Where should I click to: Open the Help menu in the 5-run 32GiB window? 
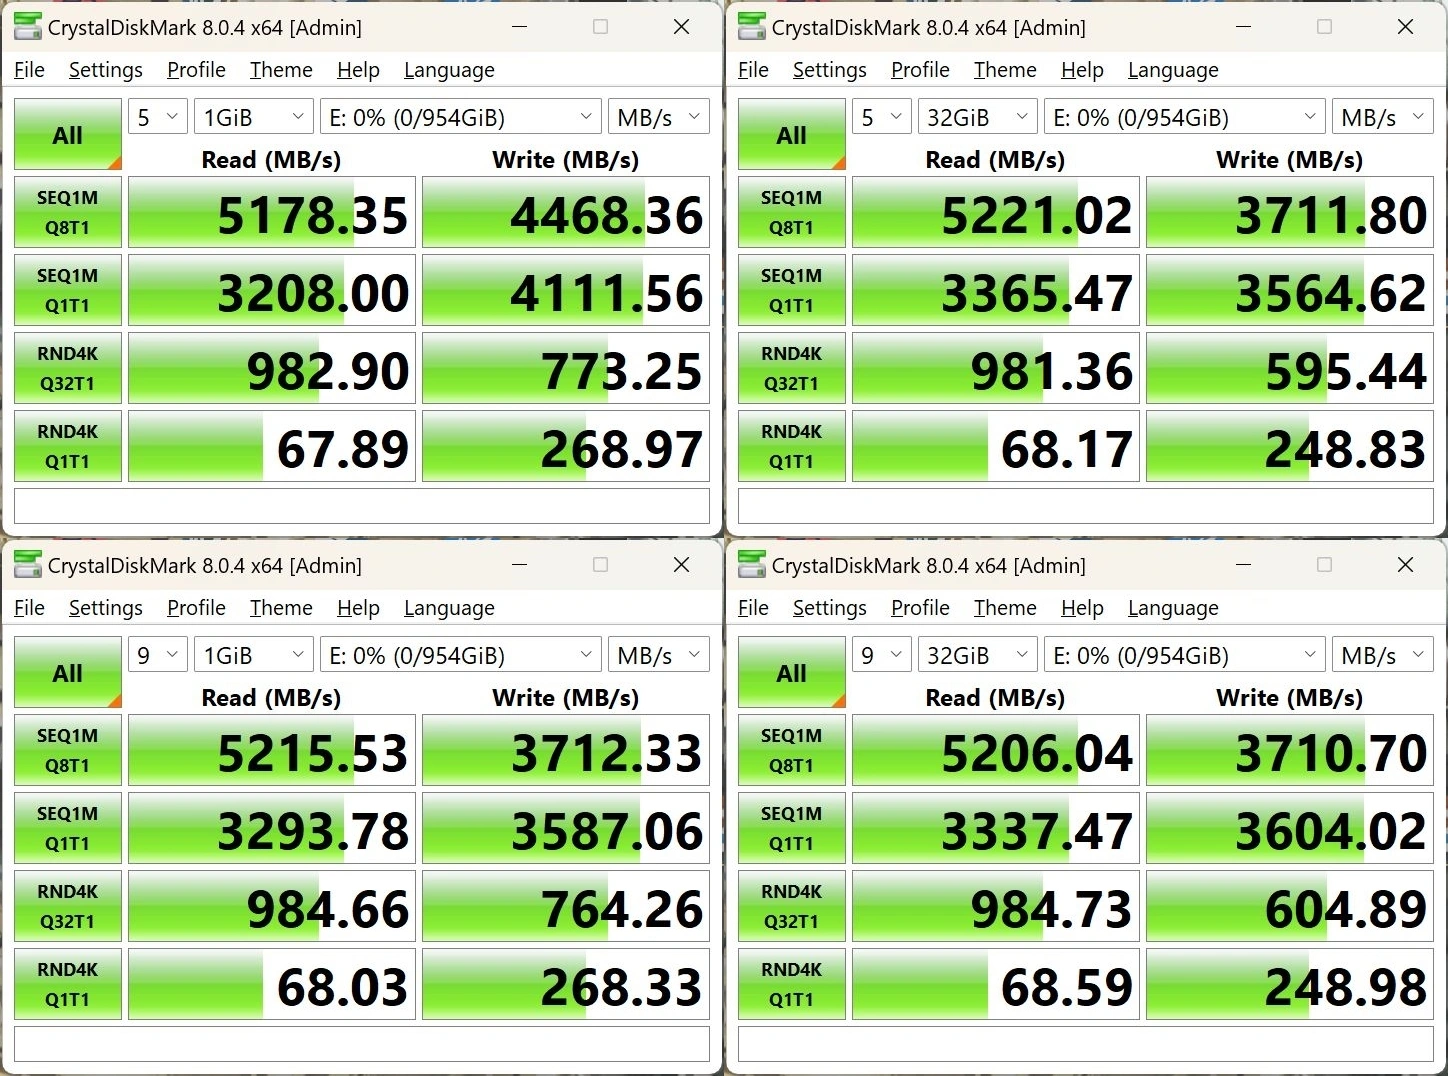[x=1082, y=70]
